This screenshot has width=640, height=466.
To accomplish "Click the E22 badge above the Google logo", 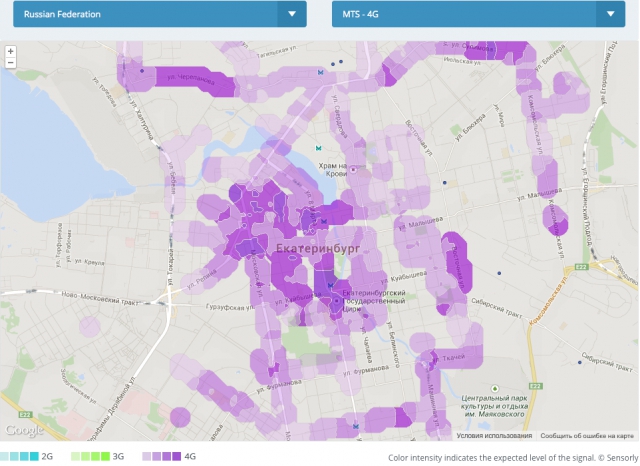I will [x=25, y=415].
